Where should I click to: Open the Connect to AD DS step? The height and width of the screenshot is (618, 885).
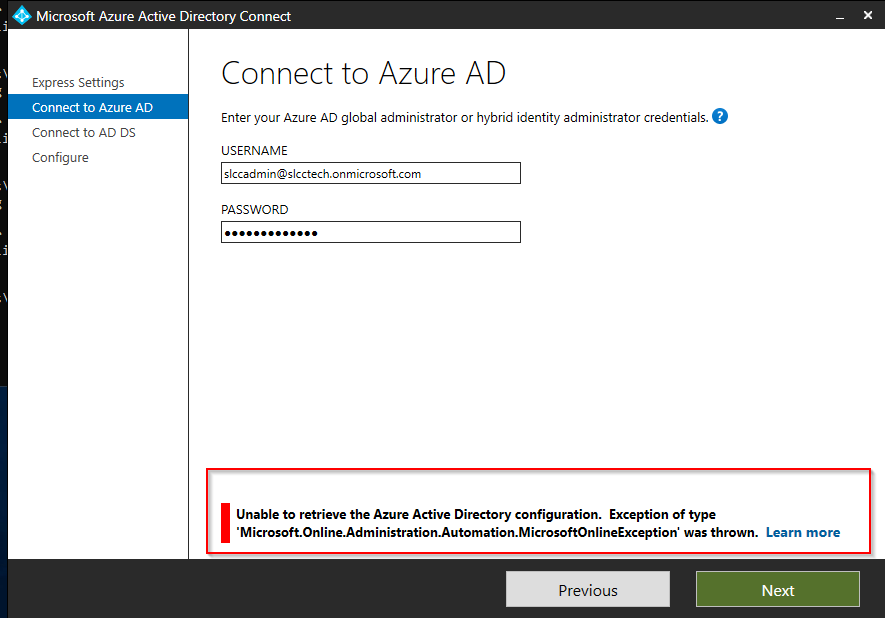[x=84, y=133]
